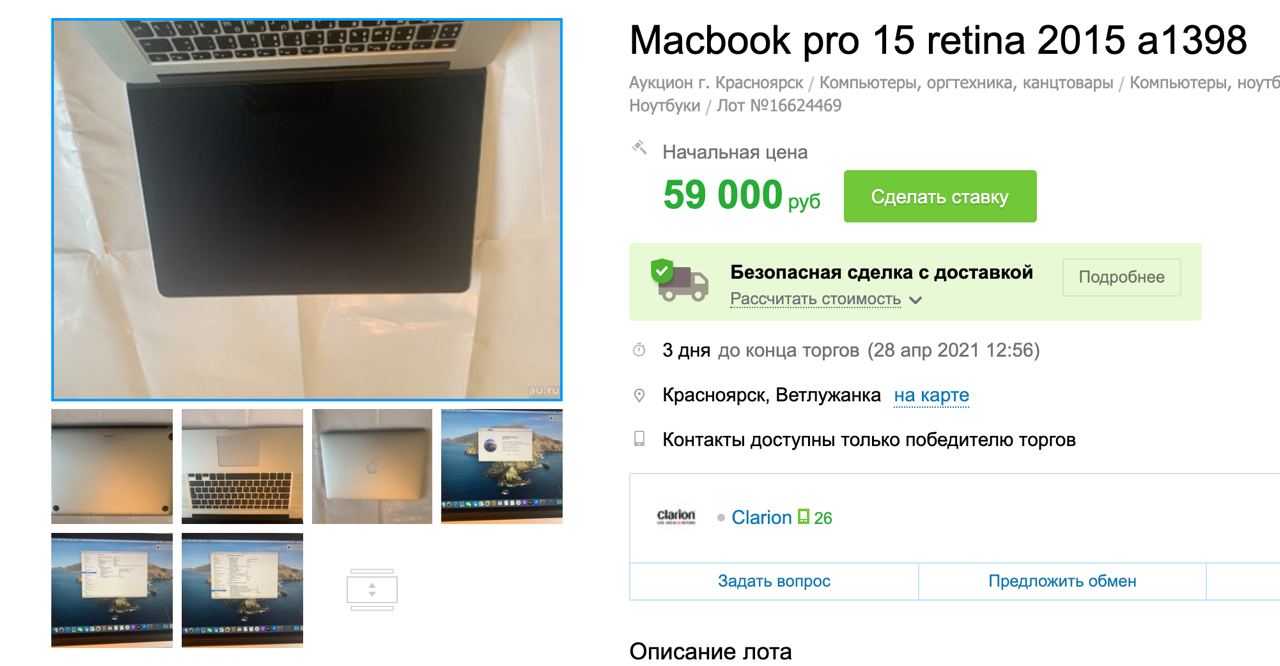Select the Предложить обмен tab

tap(1062, 581)
